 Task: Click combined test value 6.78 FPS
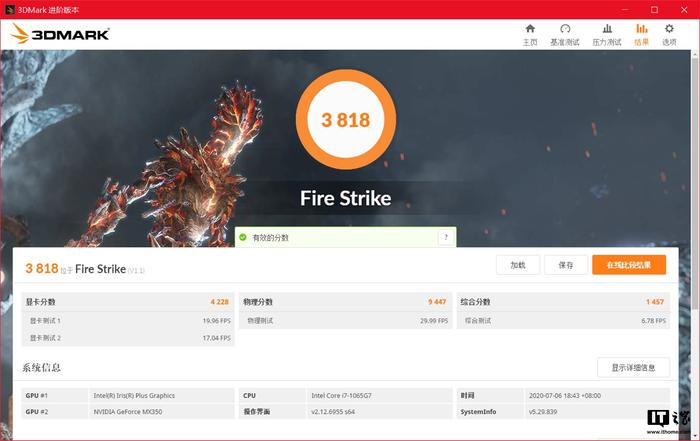(654, 320)
